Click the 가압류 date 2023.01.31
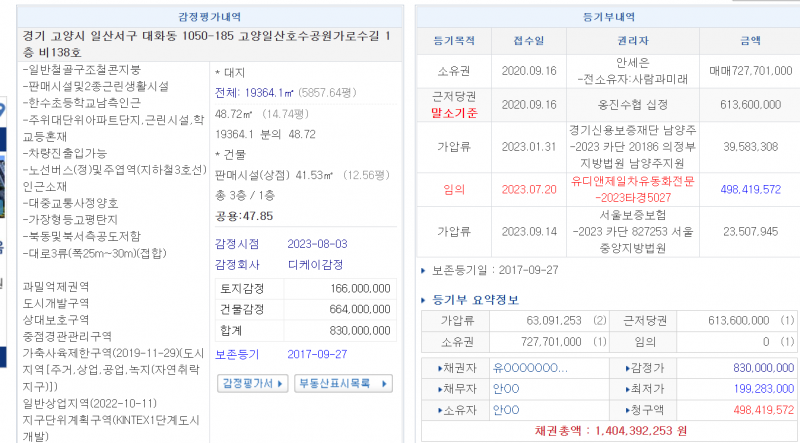The width and height of the screenshot is (800, 443). coord(529,147)
